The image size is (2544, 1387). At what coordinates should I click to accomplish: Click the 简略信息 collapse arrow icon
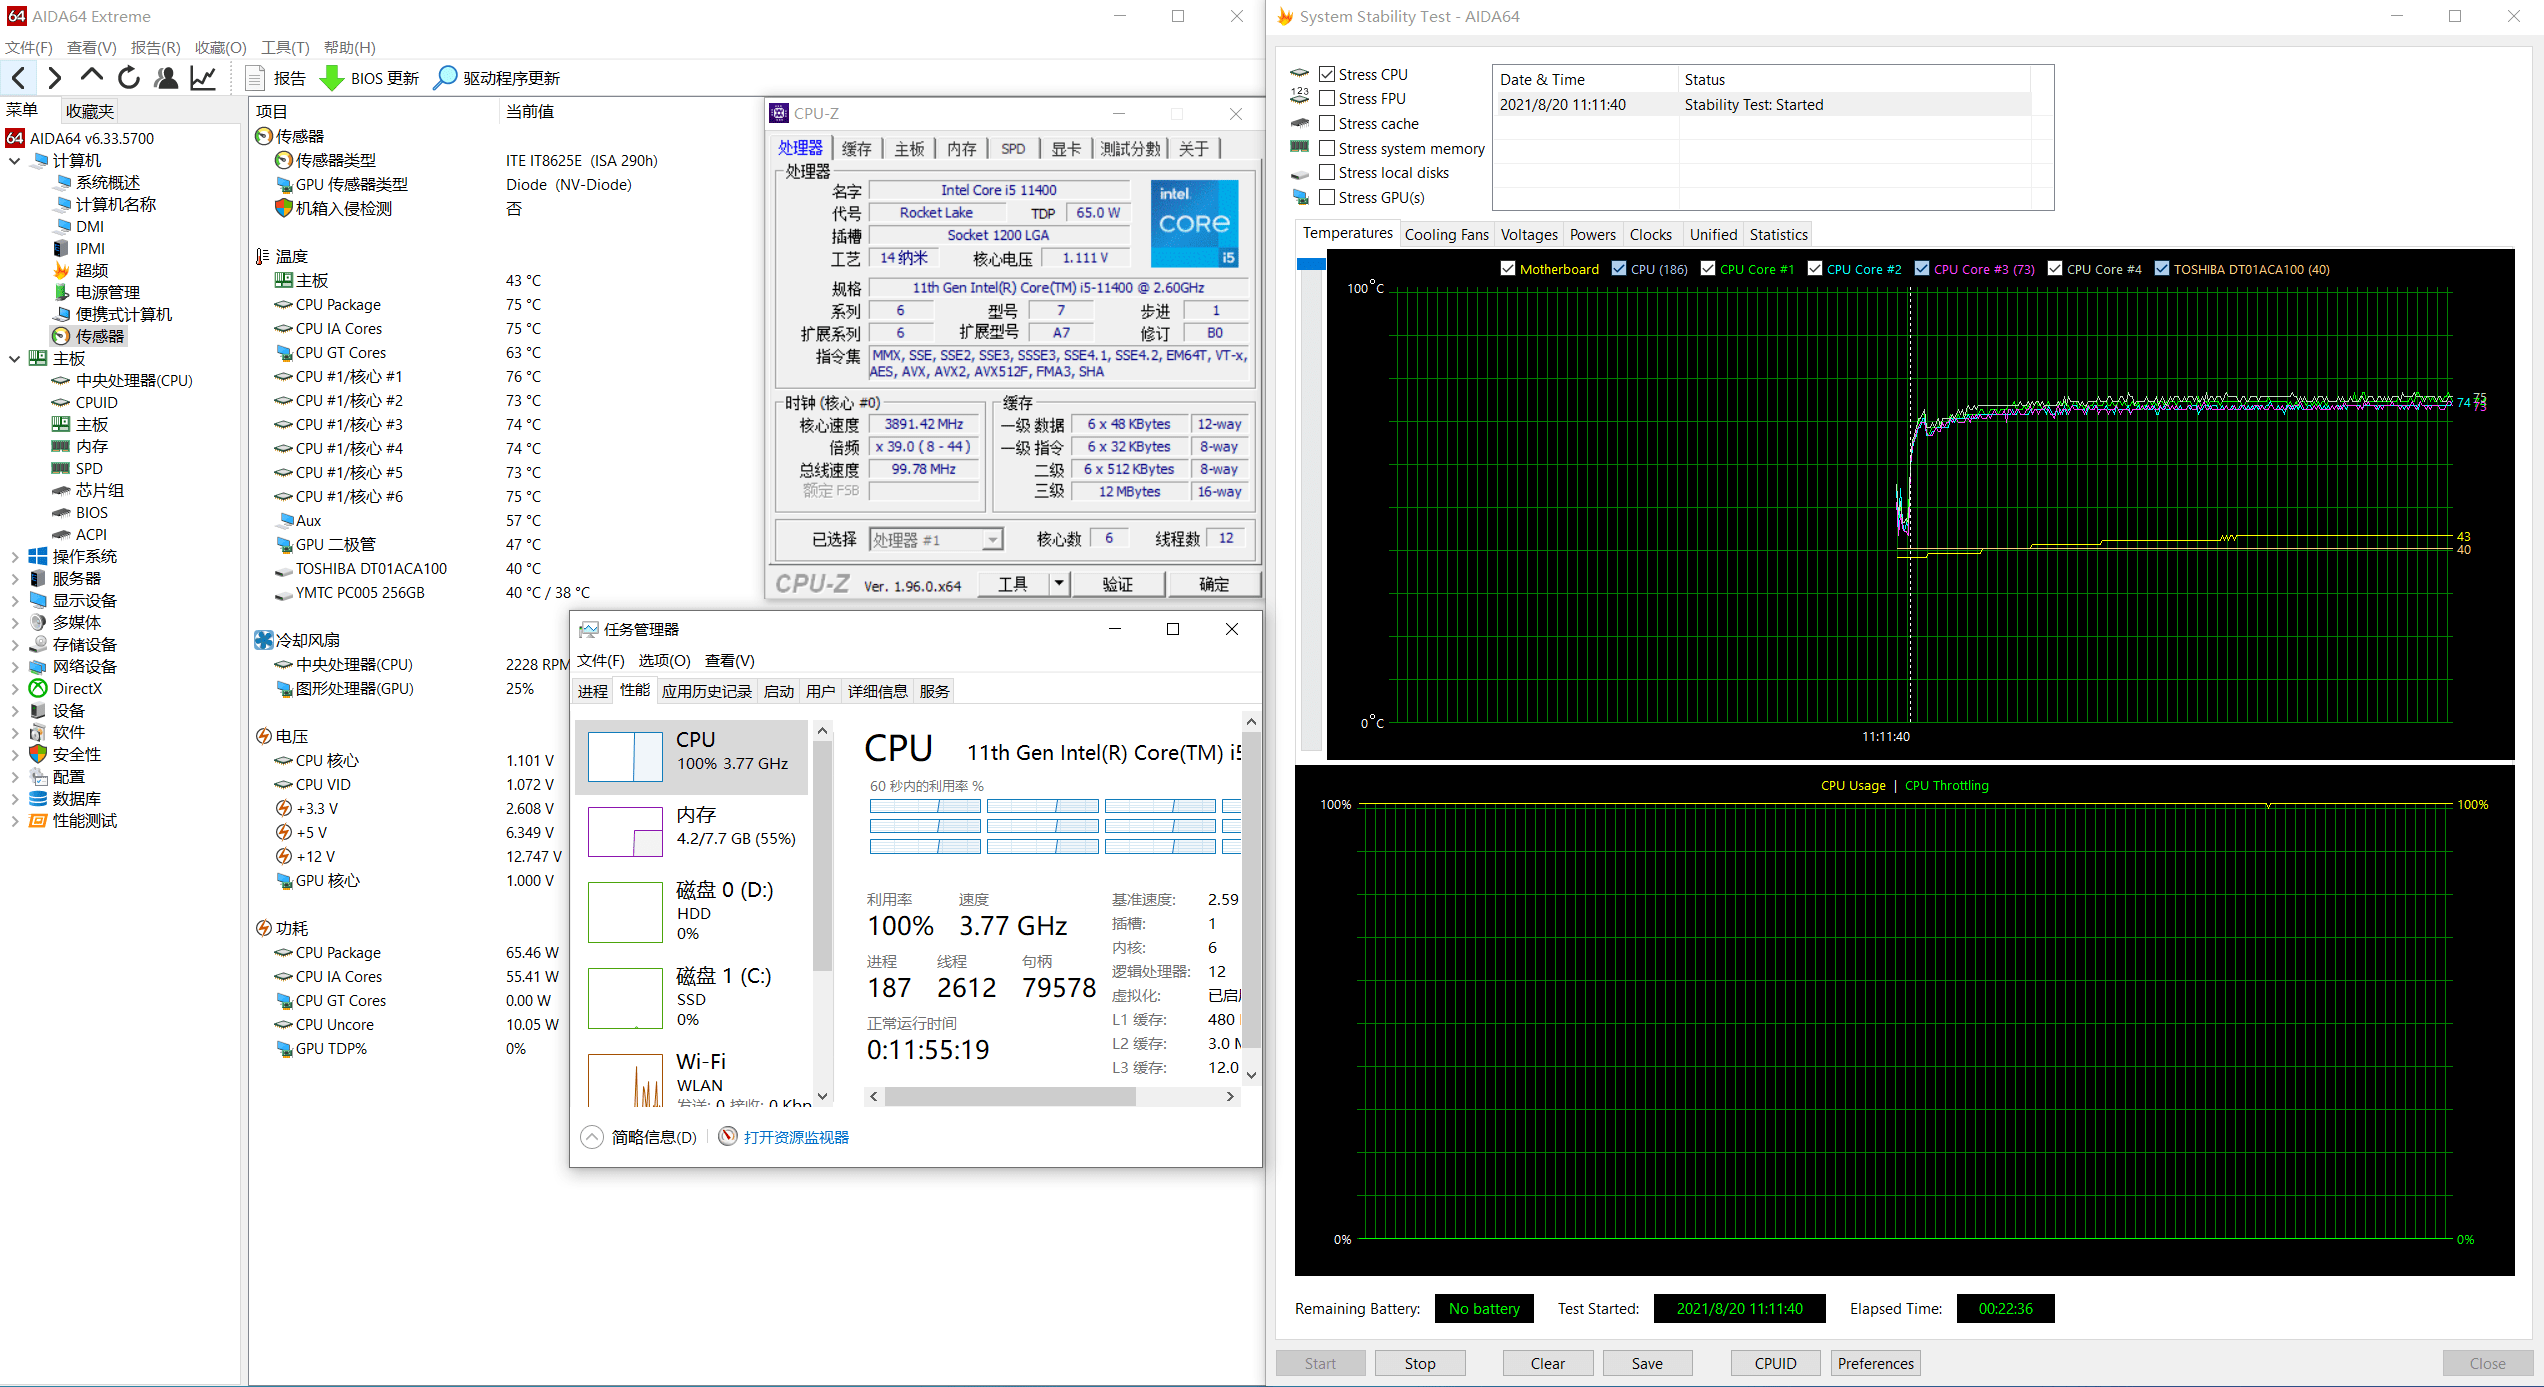coord(592,1137)
